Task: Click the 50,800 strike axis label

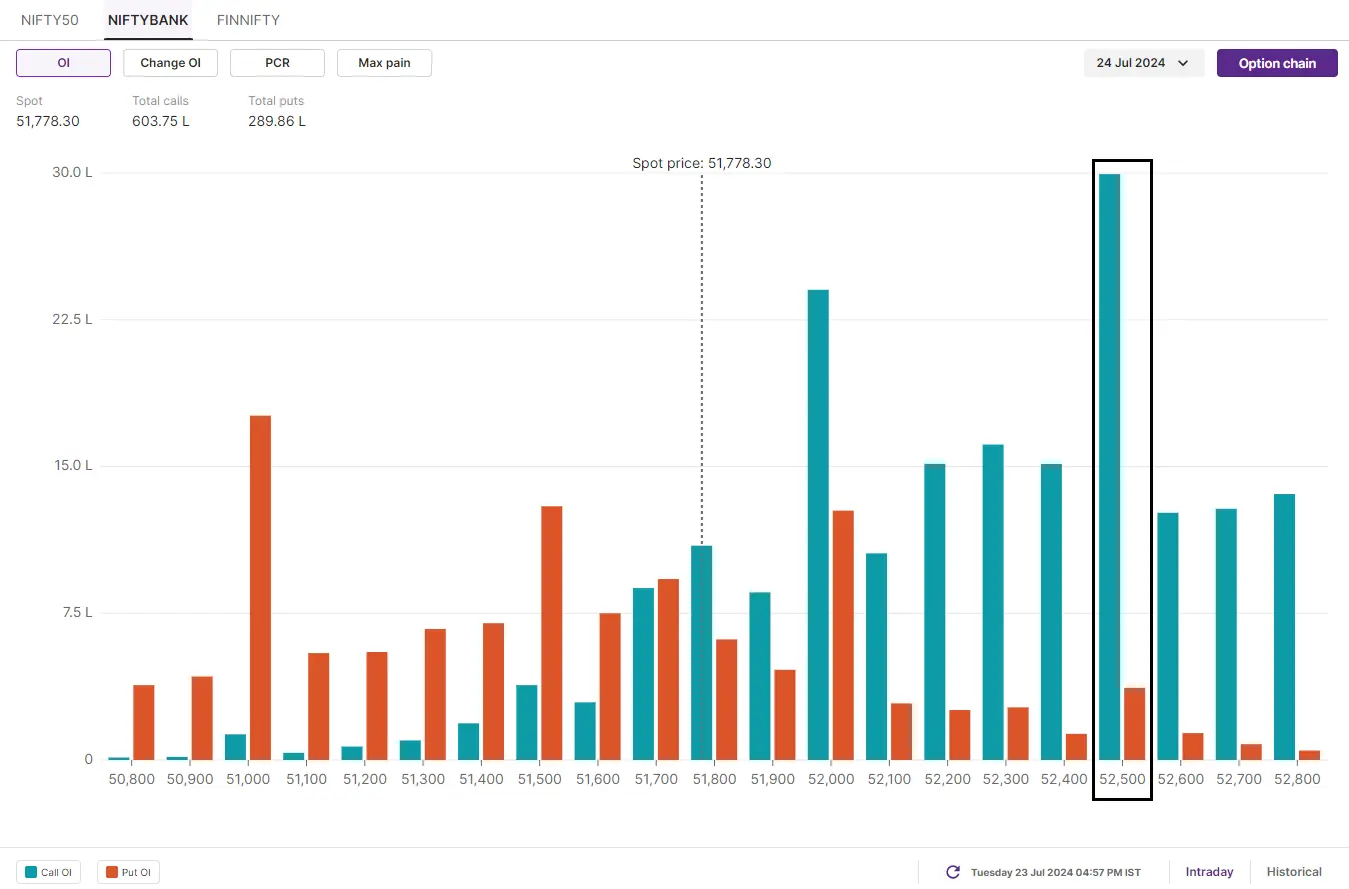Action: click(132, 779)
